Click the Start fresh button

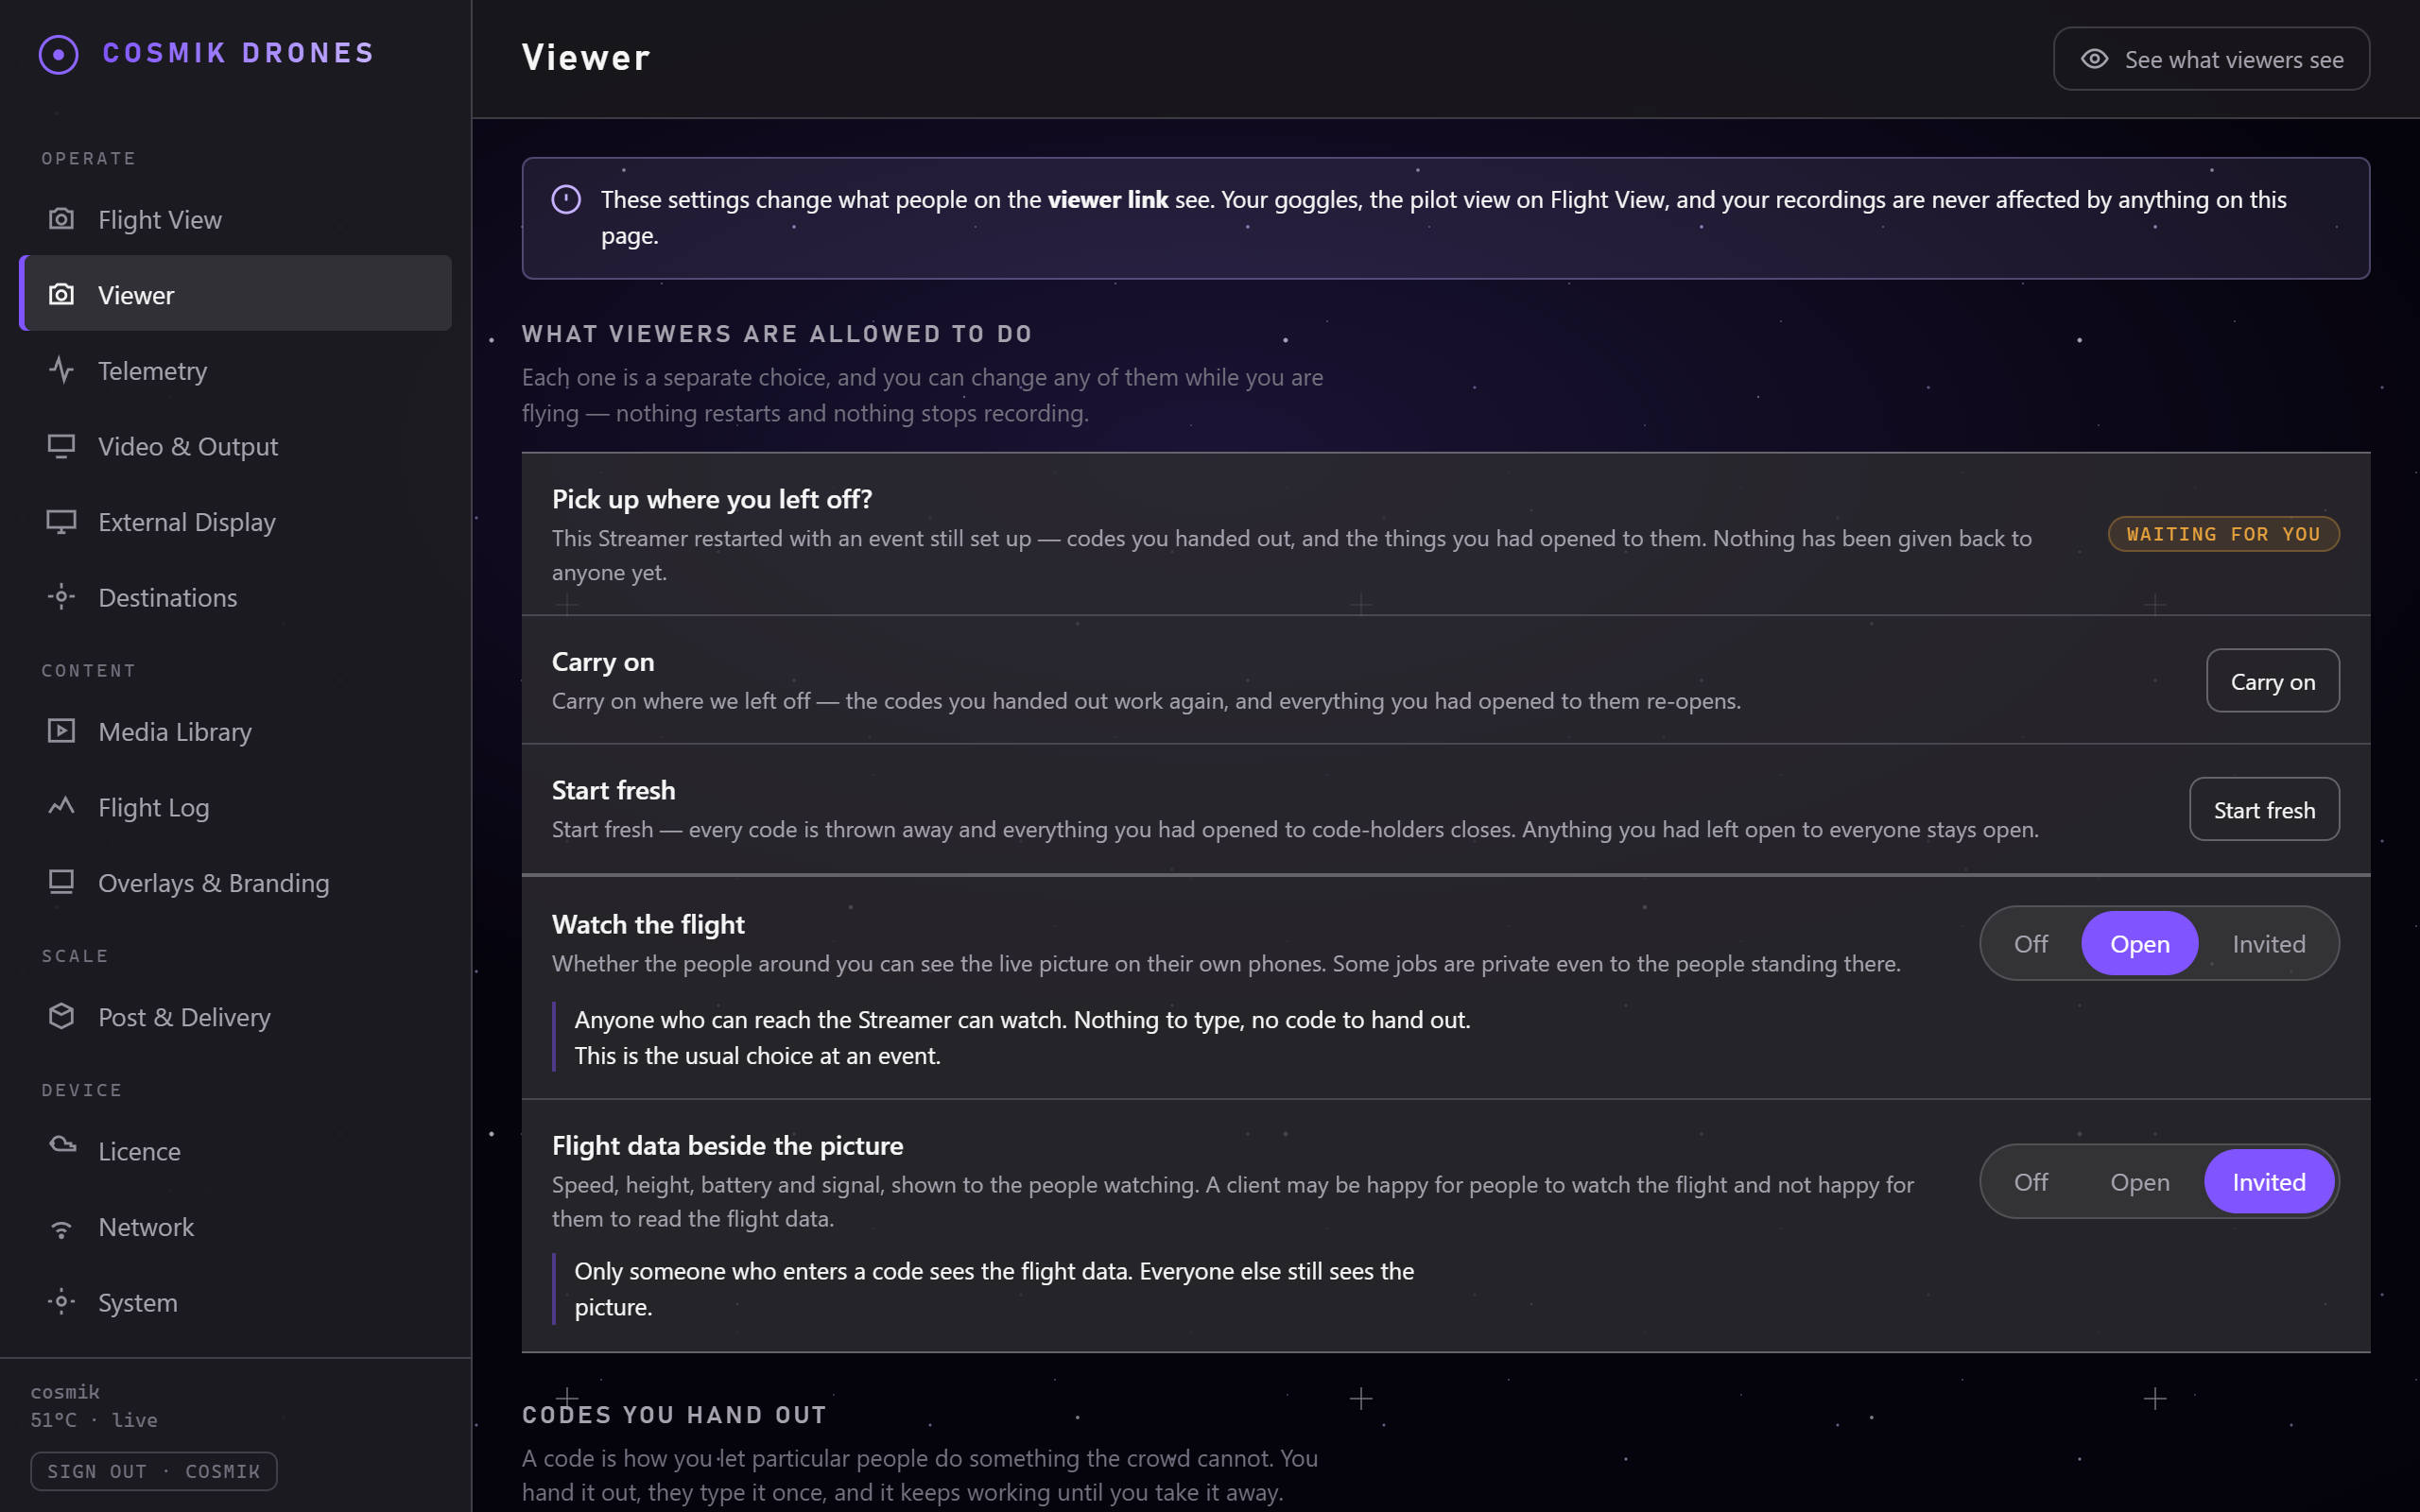point(2264,809)
